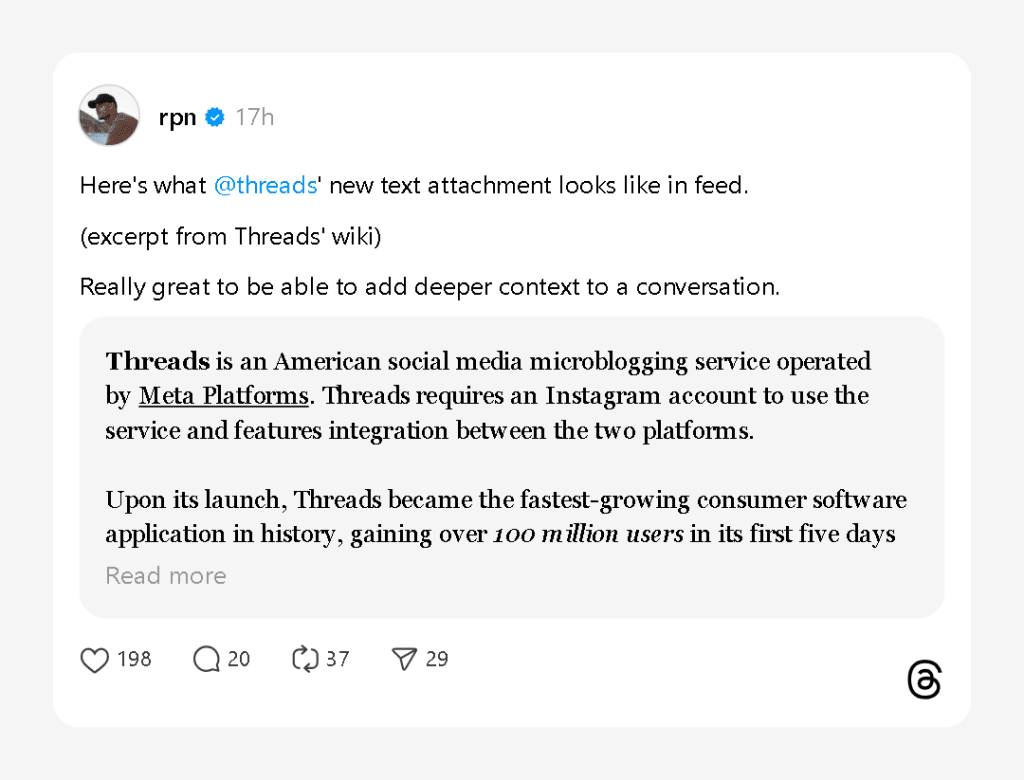Viewport: 1024px width, 780px height.
Task: Click the 29 shares count
Action: tap(437, 660)
